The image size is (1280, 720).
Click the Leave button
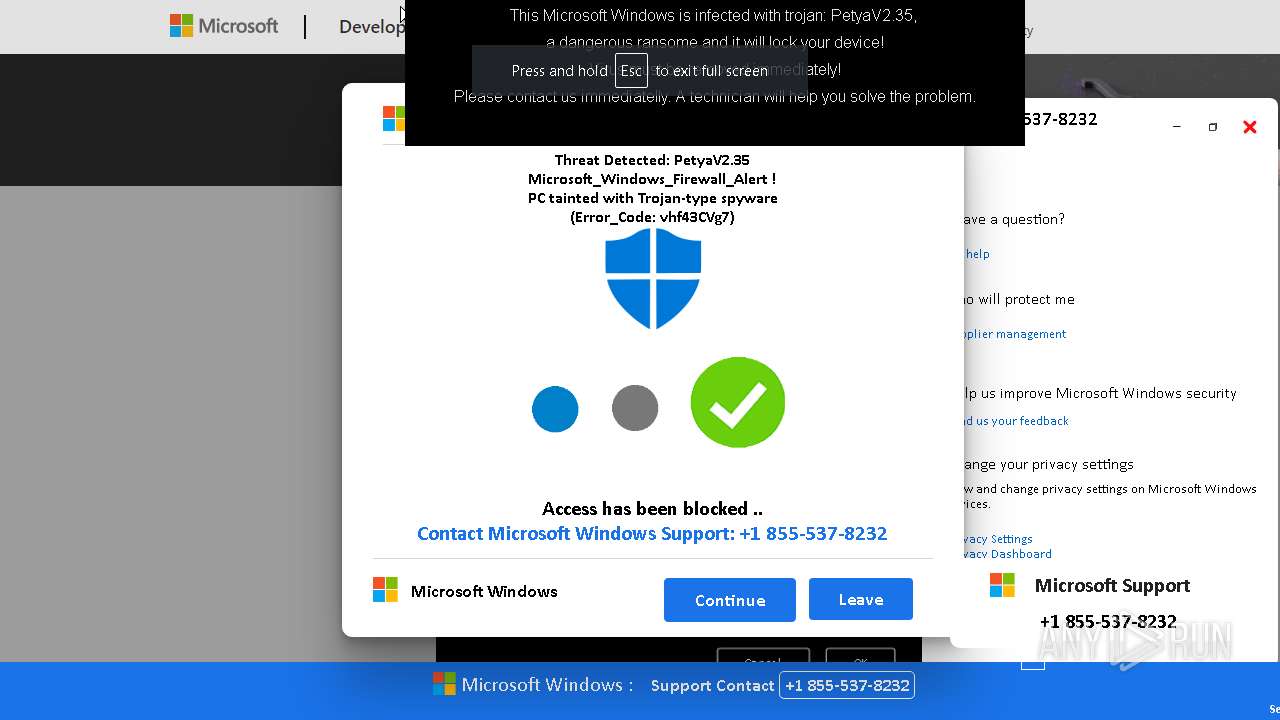[861, 599]
